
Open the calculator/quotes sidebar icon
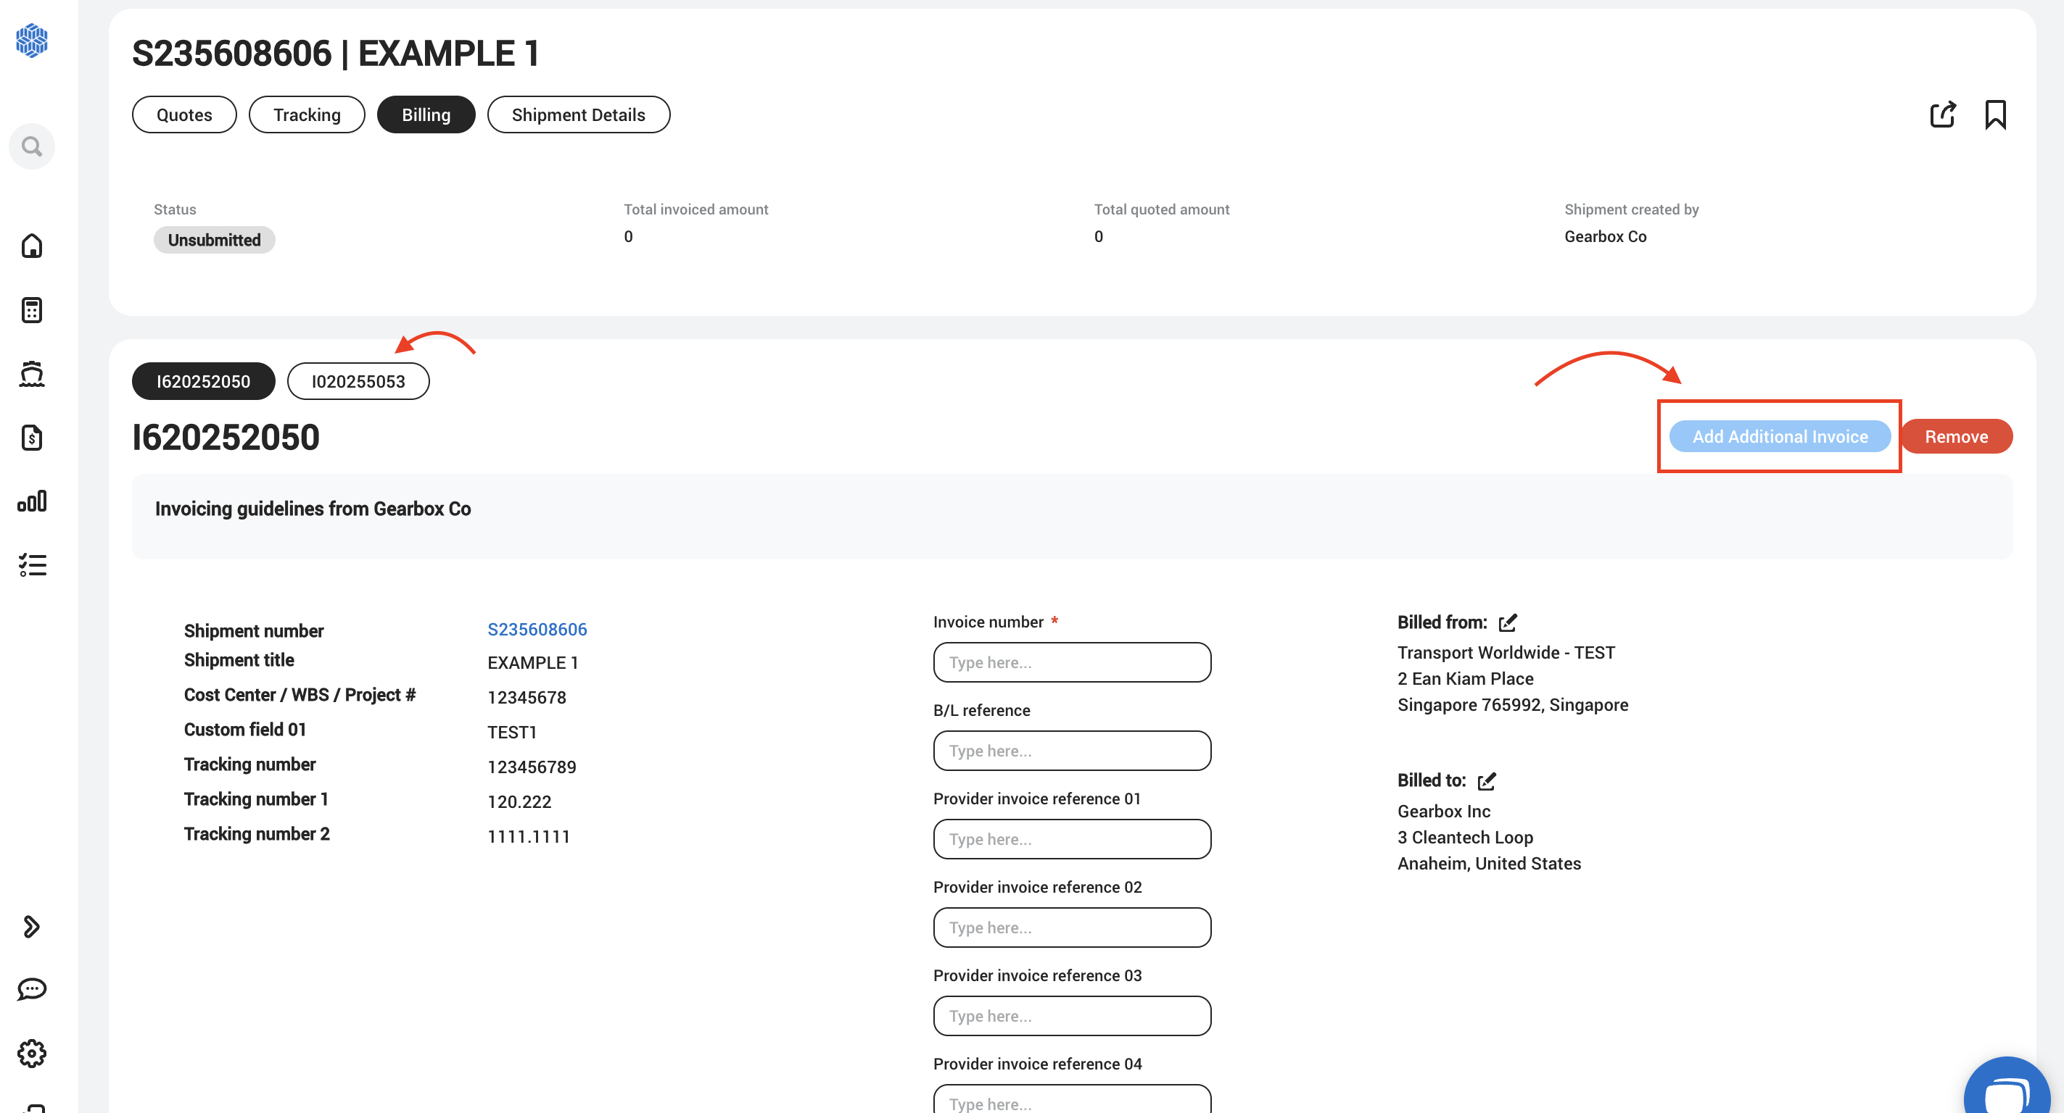(x=32, y=310)
